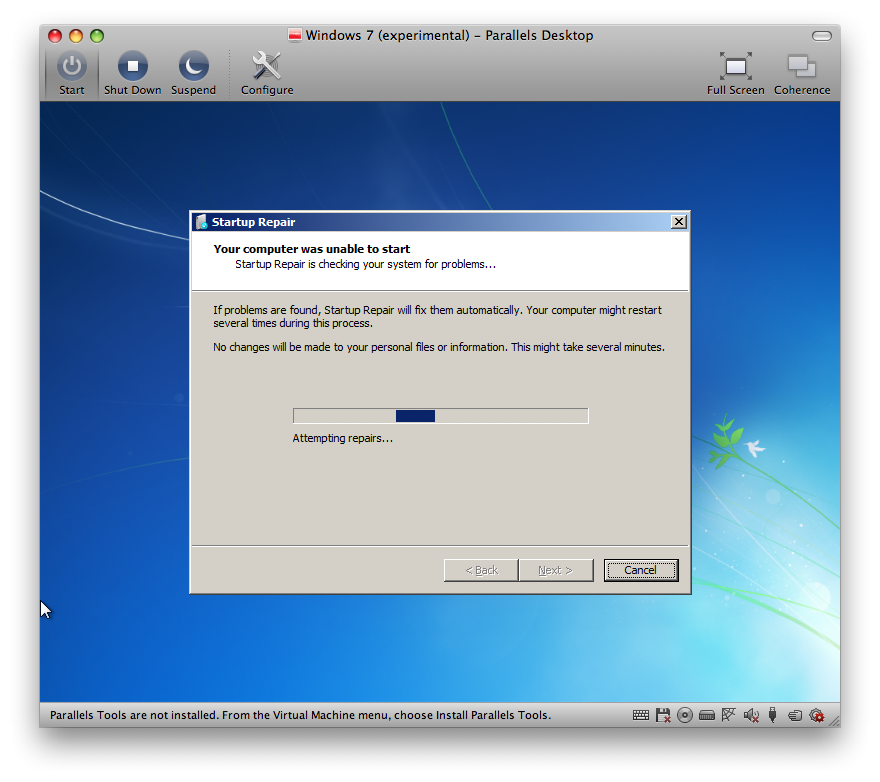Click Startup Repair title bar icon

(201, 222)
